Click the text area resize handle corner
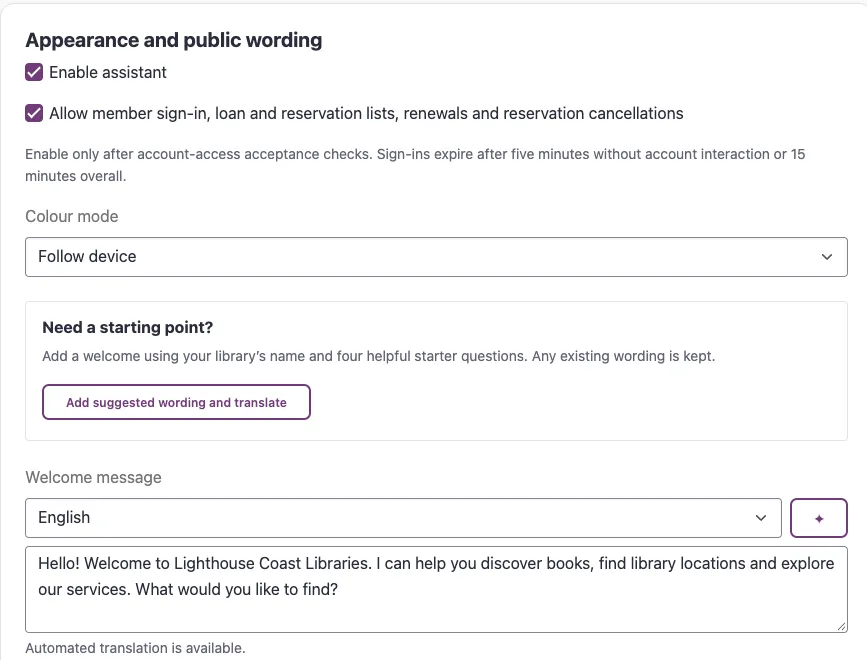This screenshot has width=867, height=660. click(842, 626)
